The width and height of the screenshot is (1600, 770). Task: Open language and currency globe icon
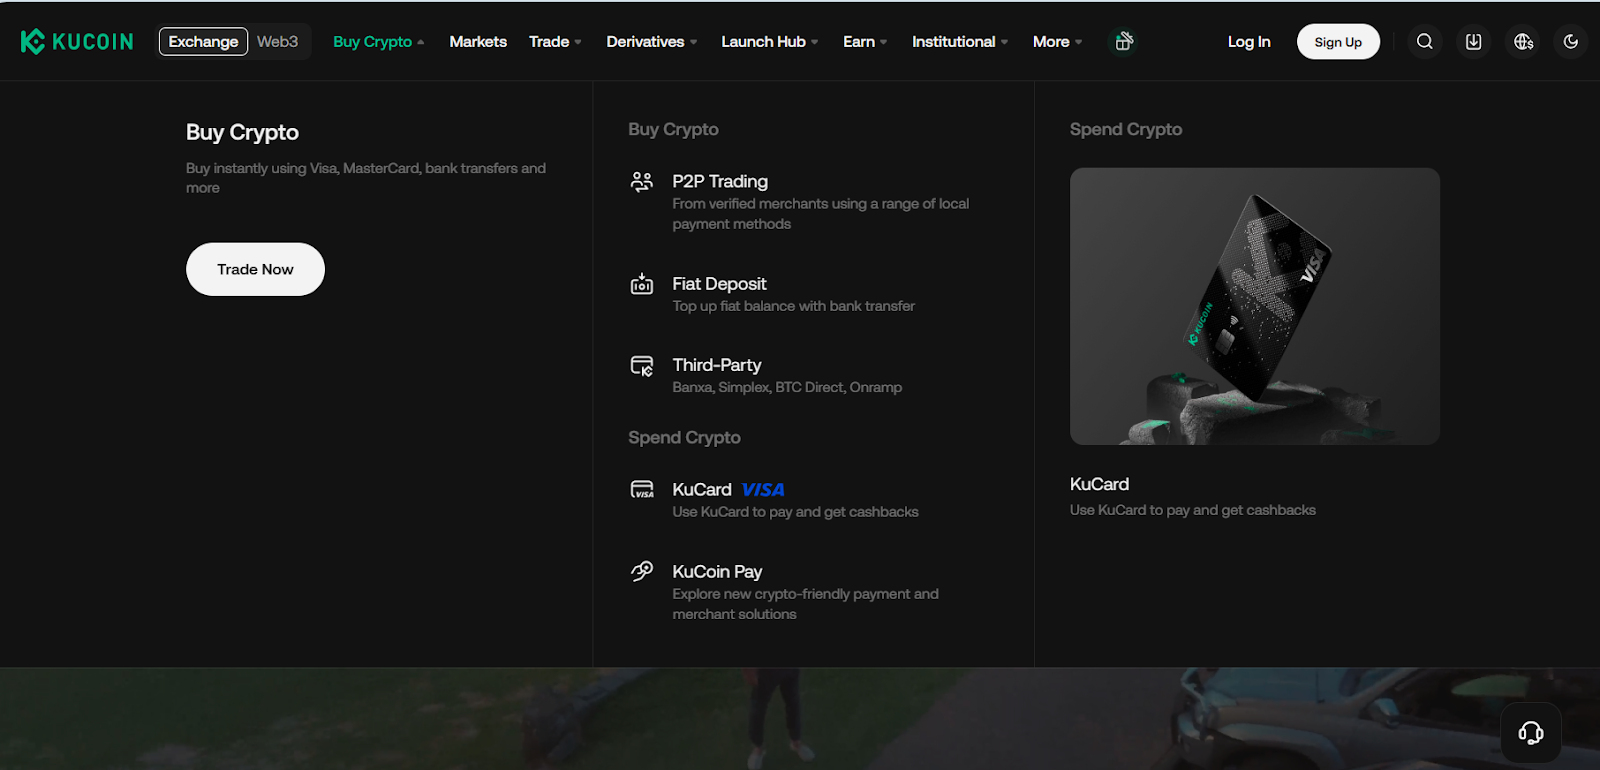click(1523, 41)
